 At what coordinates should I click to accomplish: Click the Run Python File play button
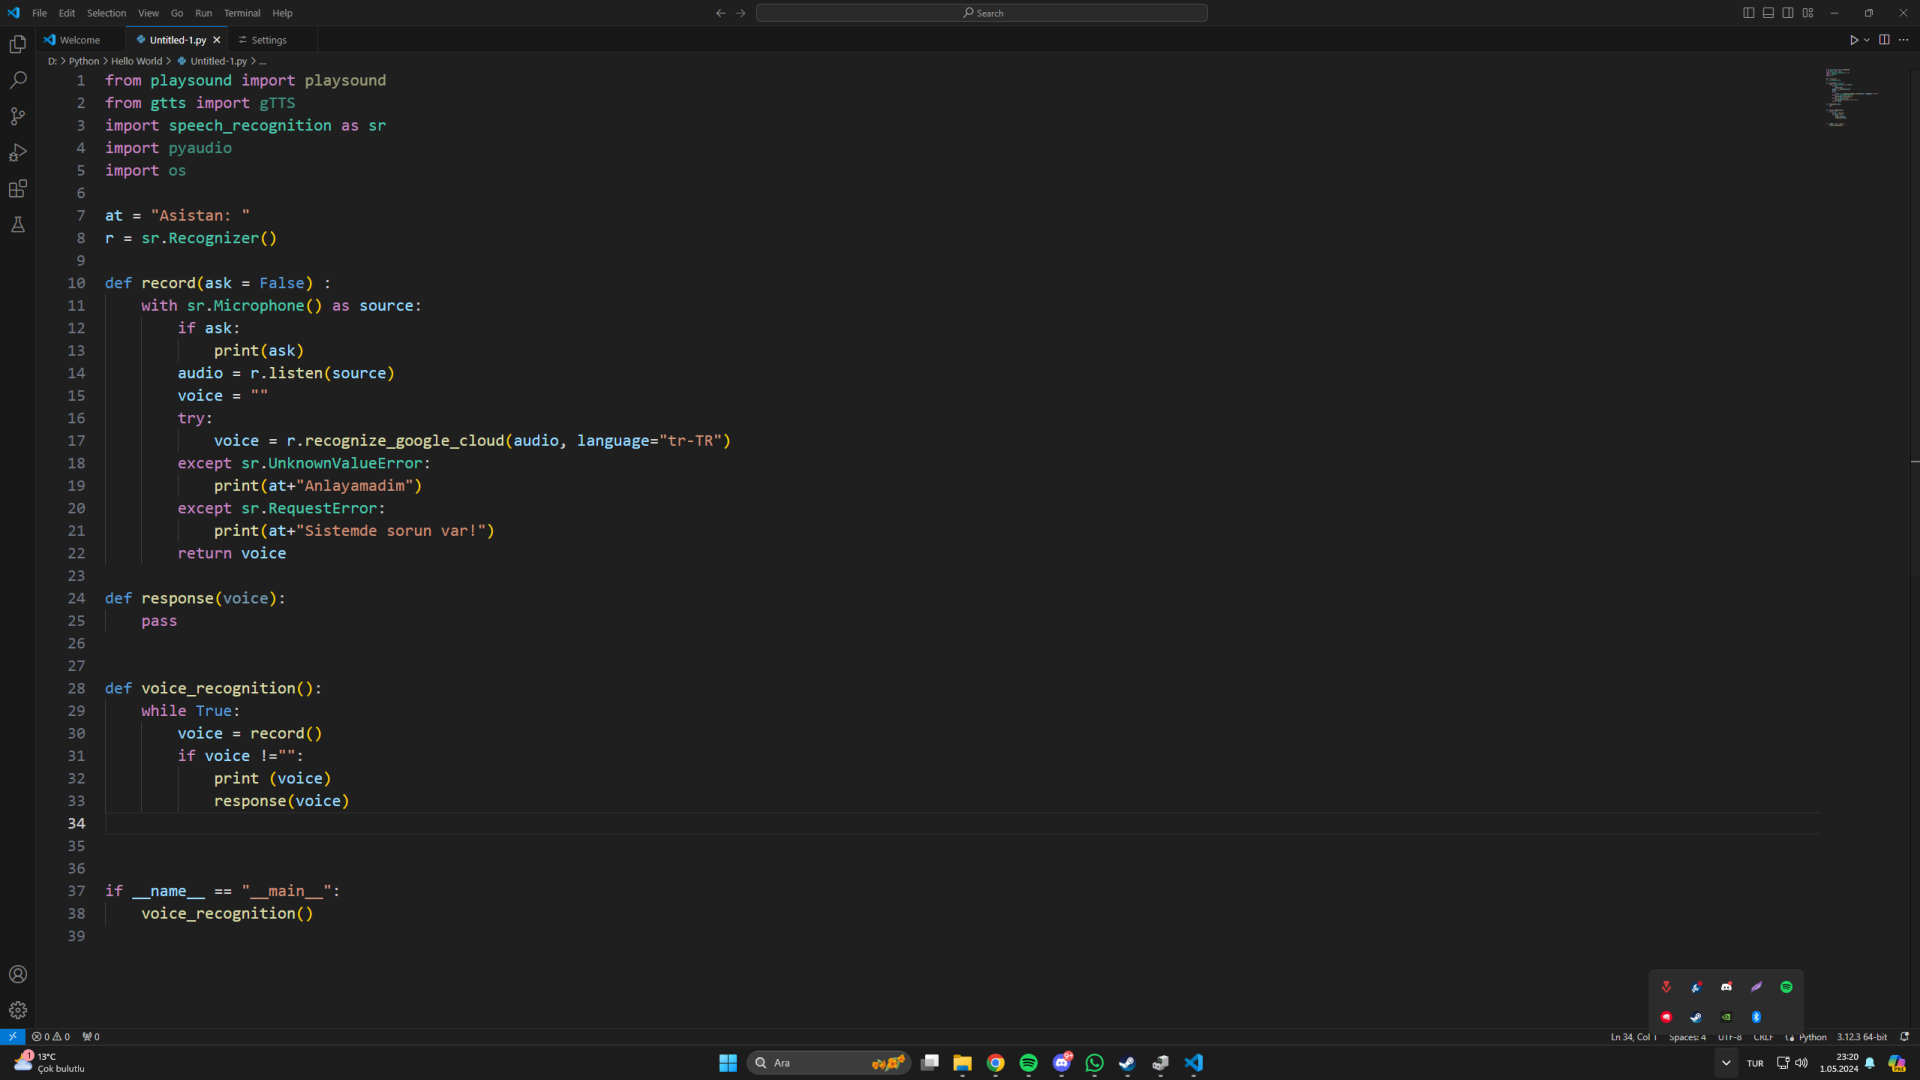coord(1853,40)
